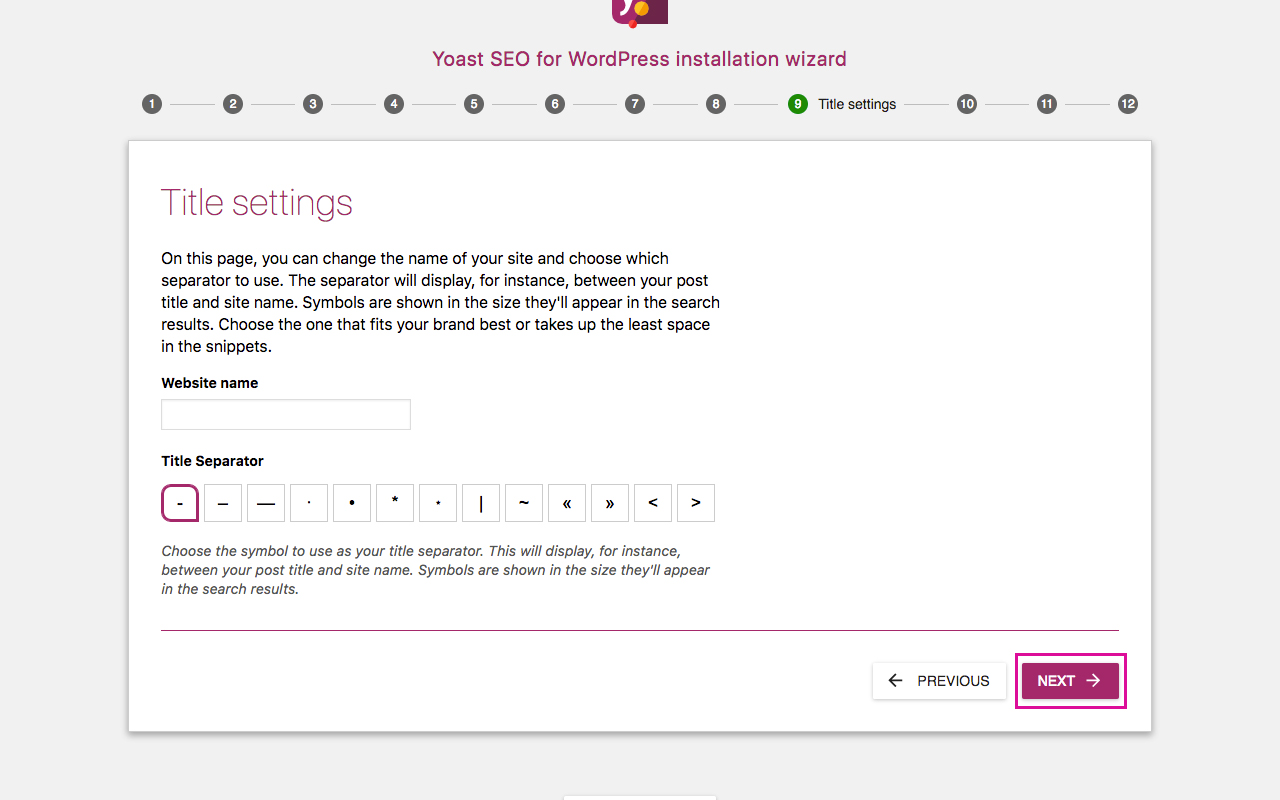Image resolution: width=1280 pixels, height=800 pixels.
Task: Go to wizard step 2
Action: pyautogui.click(x=233, y=104)
